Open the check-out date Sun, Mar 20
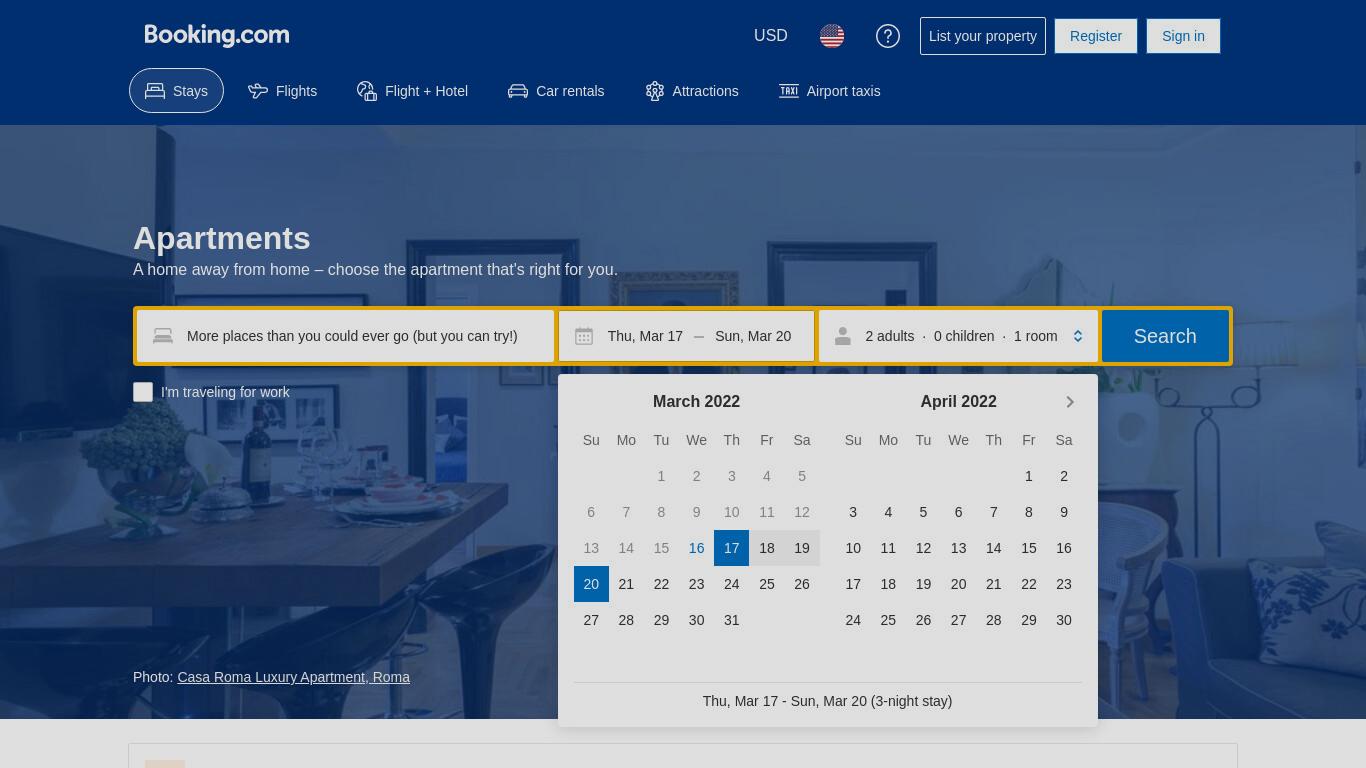Viewport: 1366px width, 768px height. pyautogui.click(x=753, y=336)
